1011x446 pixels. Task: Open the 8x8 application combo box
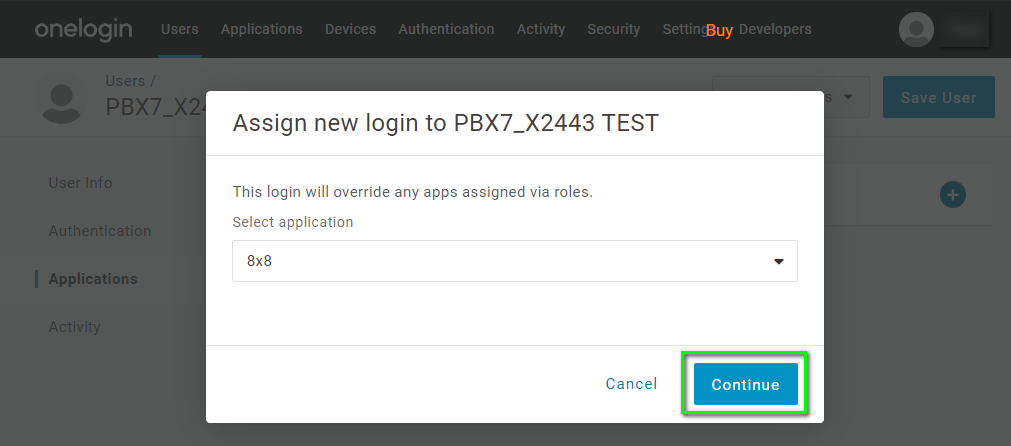(515, 261)
